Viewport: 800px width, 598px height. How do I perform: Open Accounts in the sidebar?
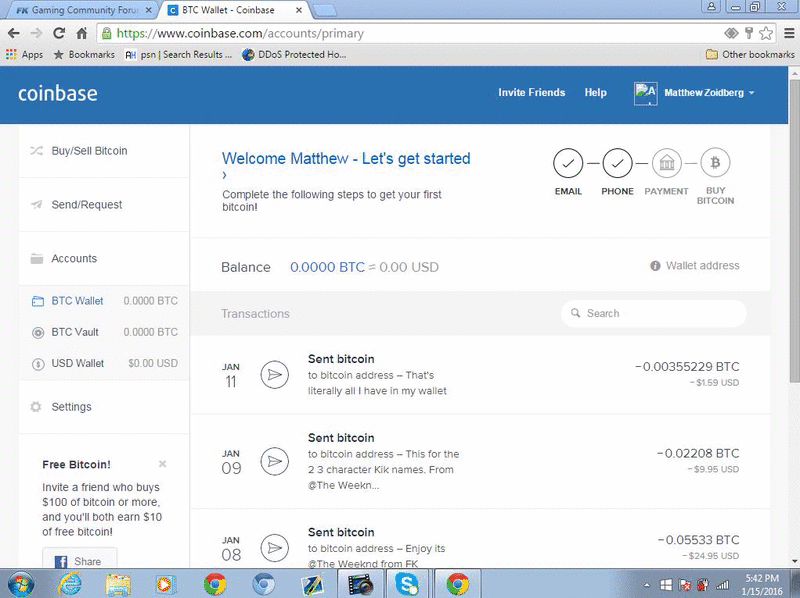coord(104,259)
